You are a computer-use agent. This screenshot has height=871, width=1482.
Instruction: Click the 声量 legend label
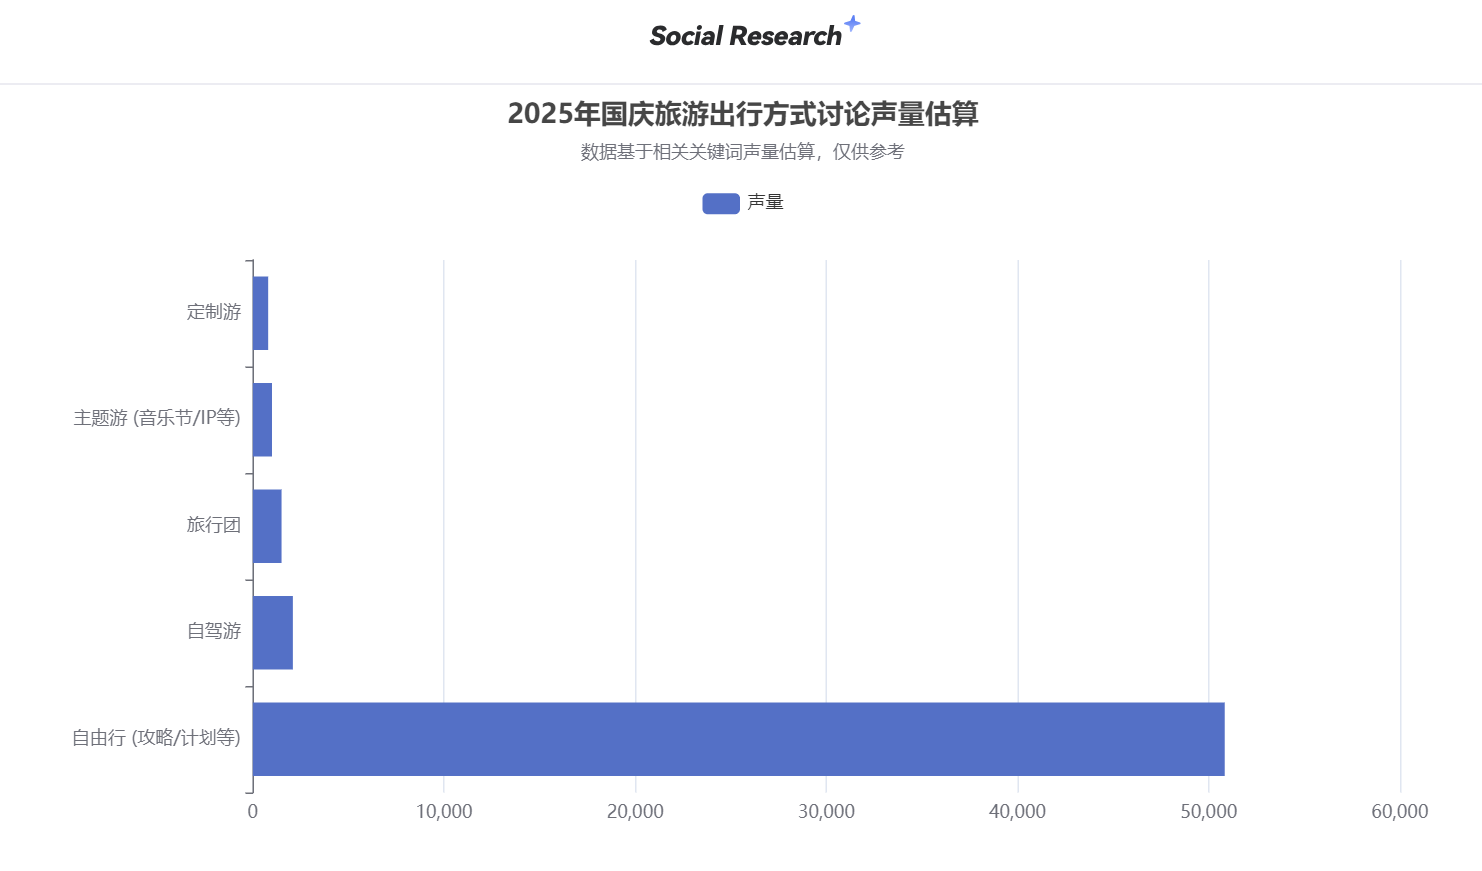click(x=766, y=203)
